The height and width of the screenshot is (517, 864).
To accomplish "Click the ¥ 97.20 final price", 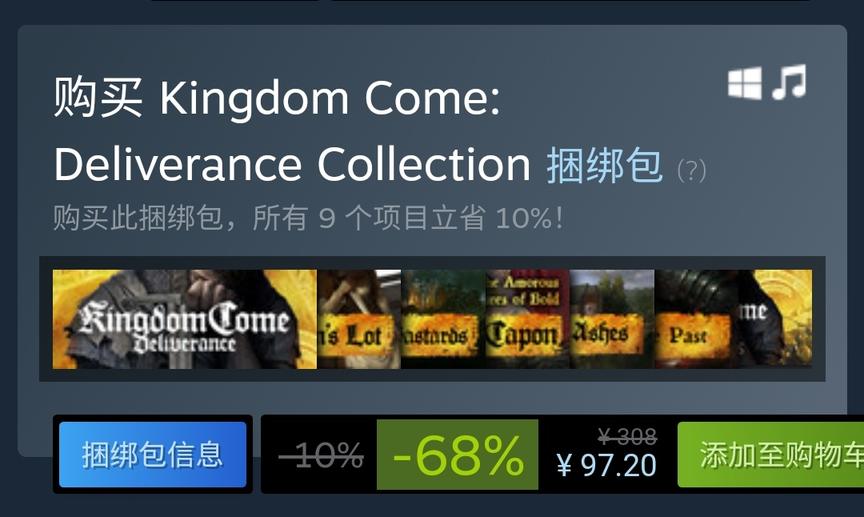I will [606, 465].
